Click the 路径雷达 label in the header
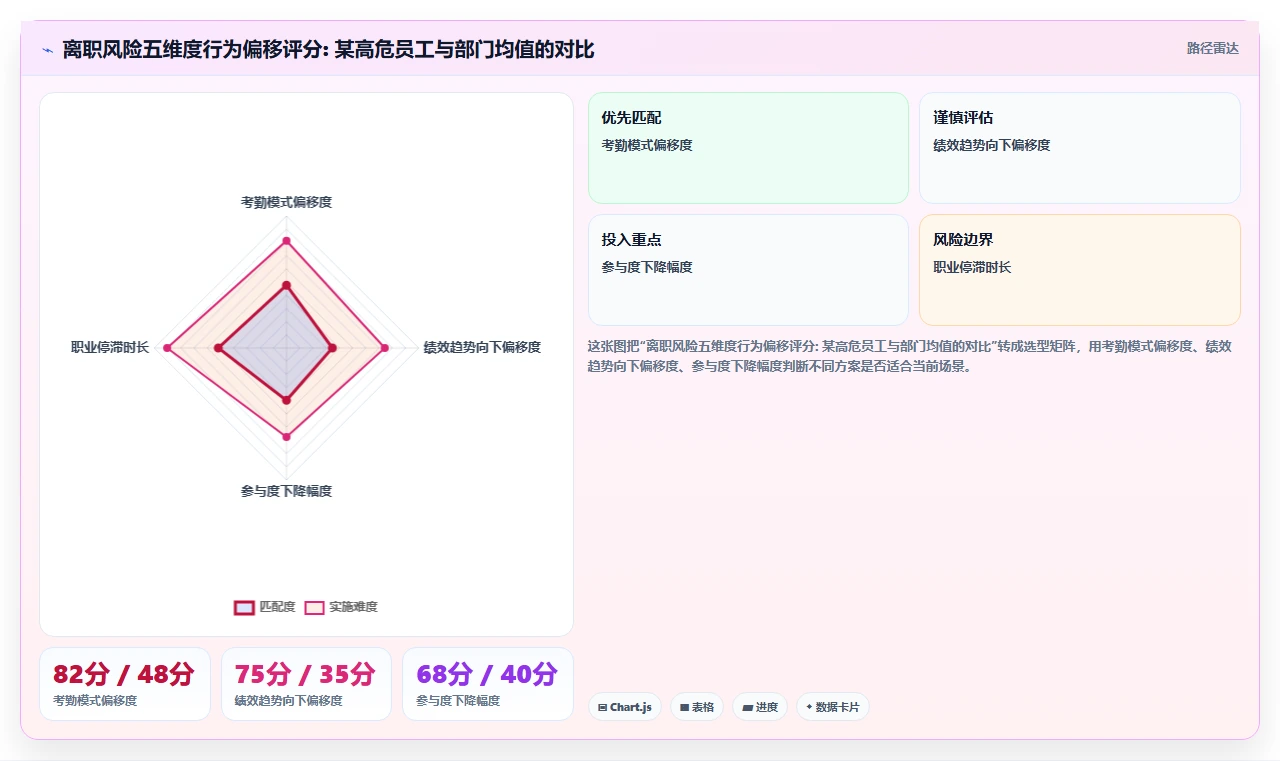The image size is (1280, 761). [x=1212, y=48]
